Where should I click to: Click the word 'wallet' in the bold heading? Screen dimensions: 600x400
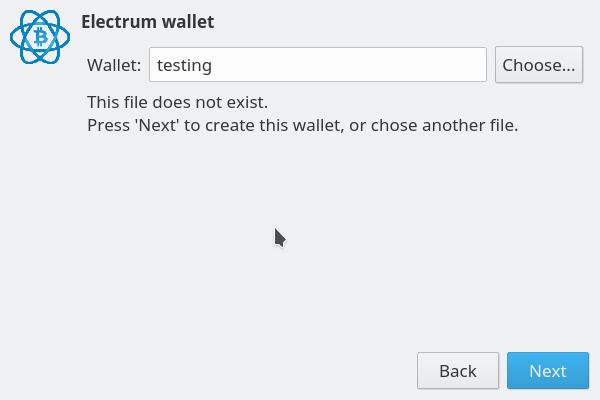click(188, 21)
